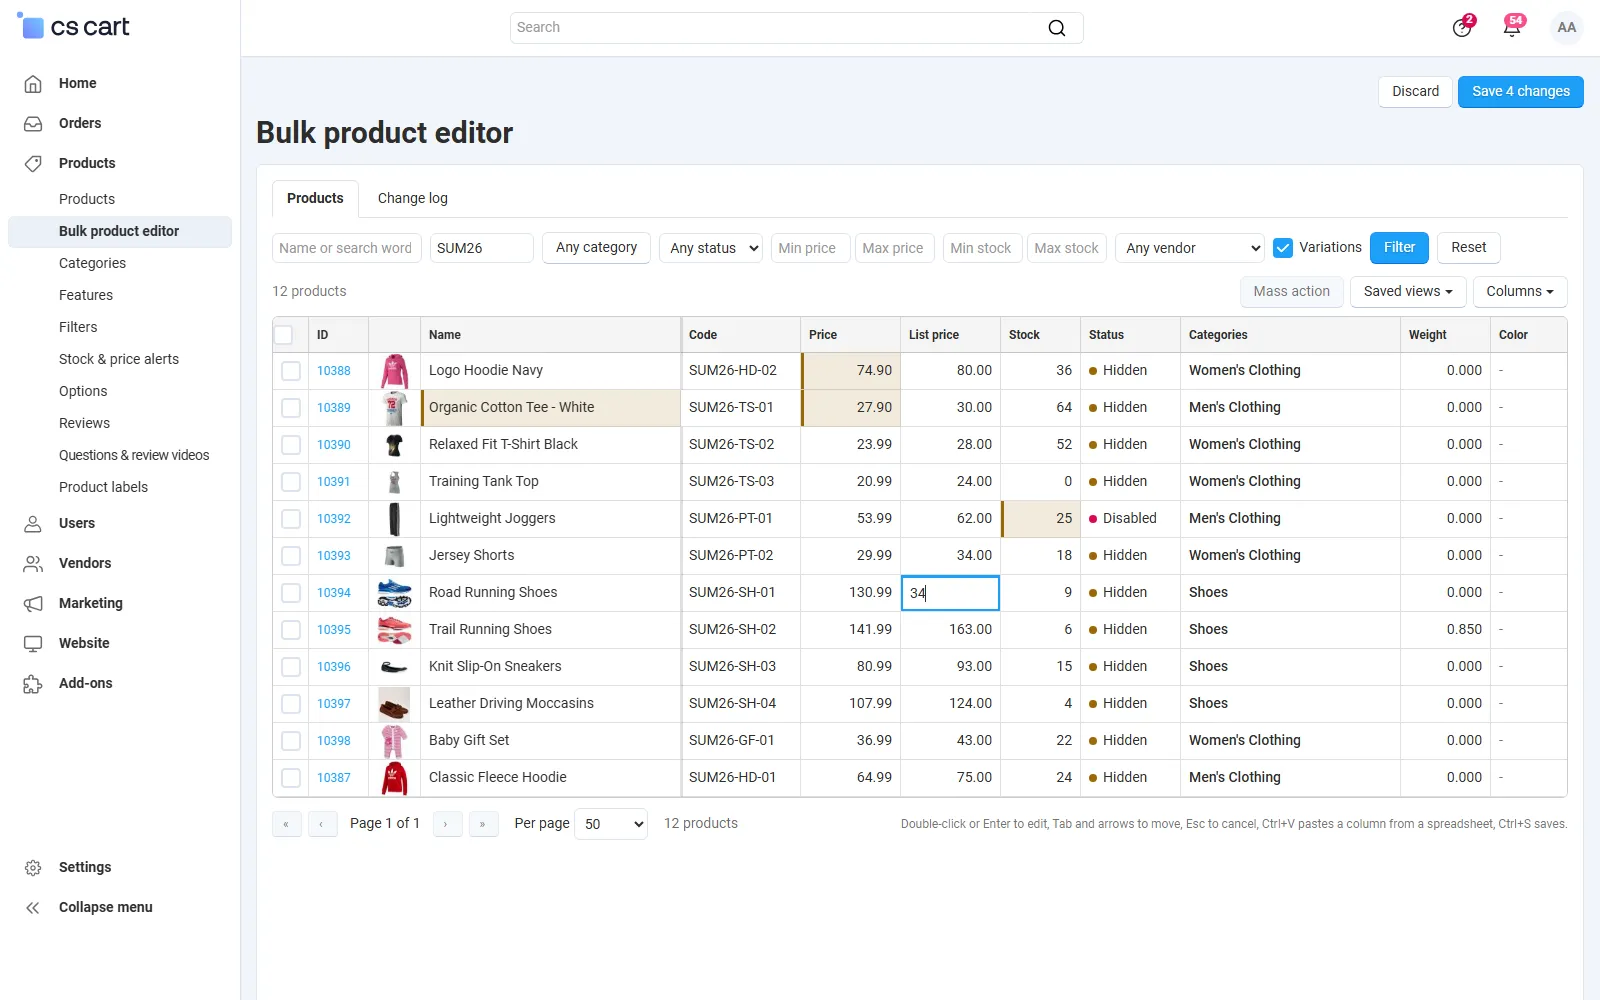Open Stock & price alerts menu item
This screenshot has height=1000, width=1600.
tap(119, 359)
